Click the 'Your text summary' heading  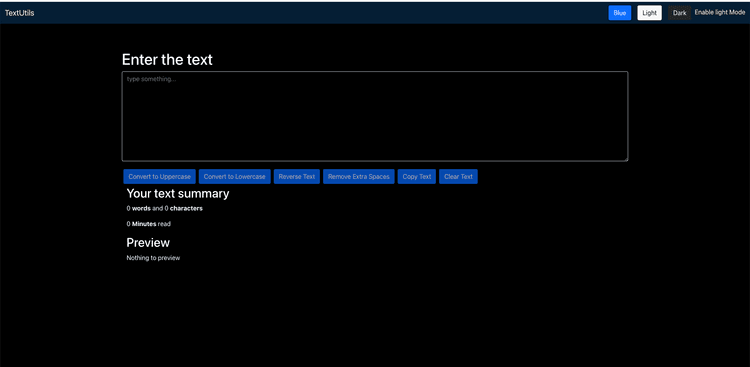tap(178, 193)
